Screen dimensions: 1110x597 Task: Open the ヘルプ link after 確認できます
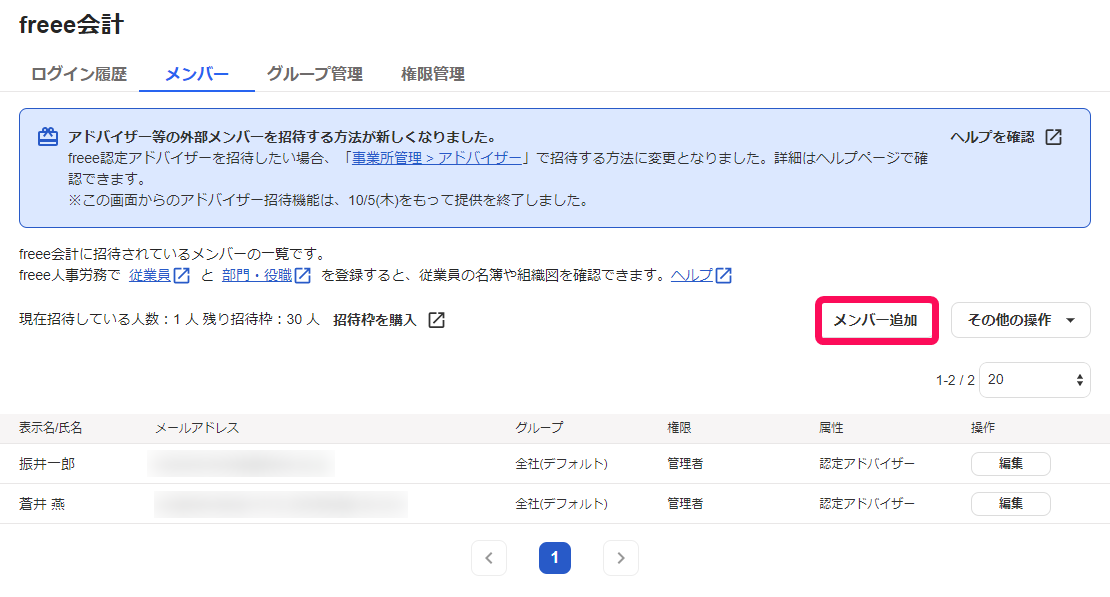click(x=692, y=275)
